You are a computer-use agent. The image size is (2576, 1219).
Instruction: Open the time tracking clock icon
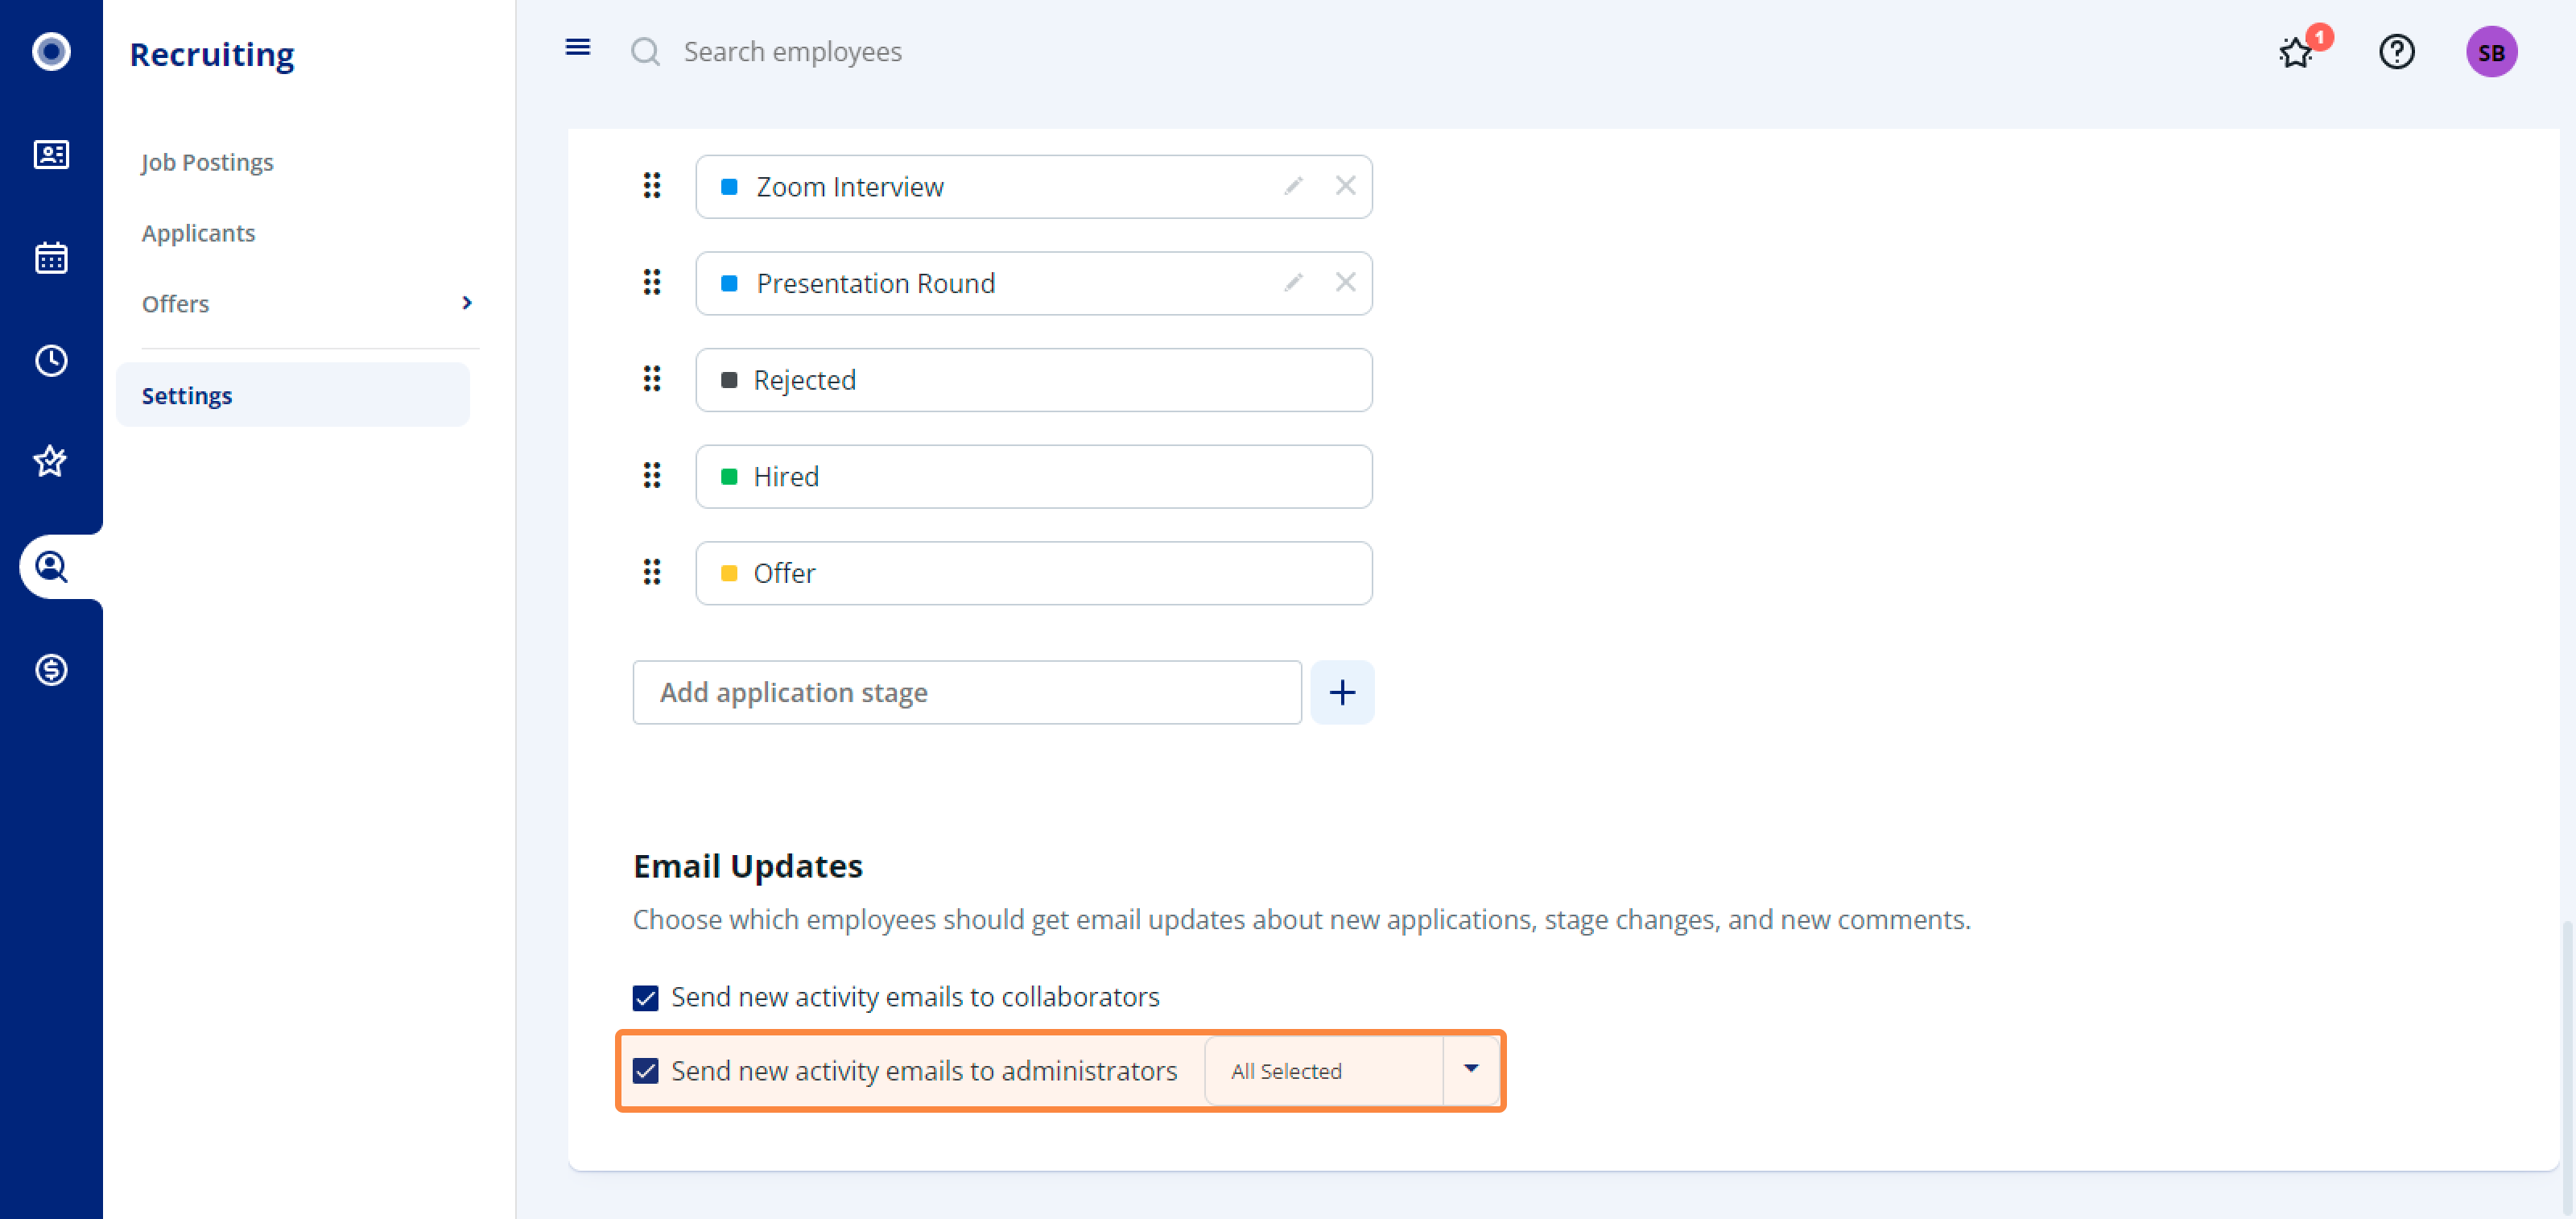tap(51, 361)
